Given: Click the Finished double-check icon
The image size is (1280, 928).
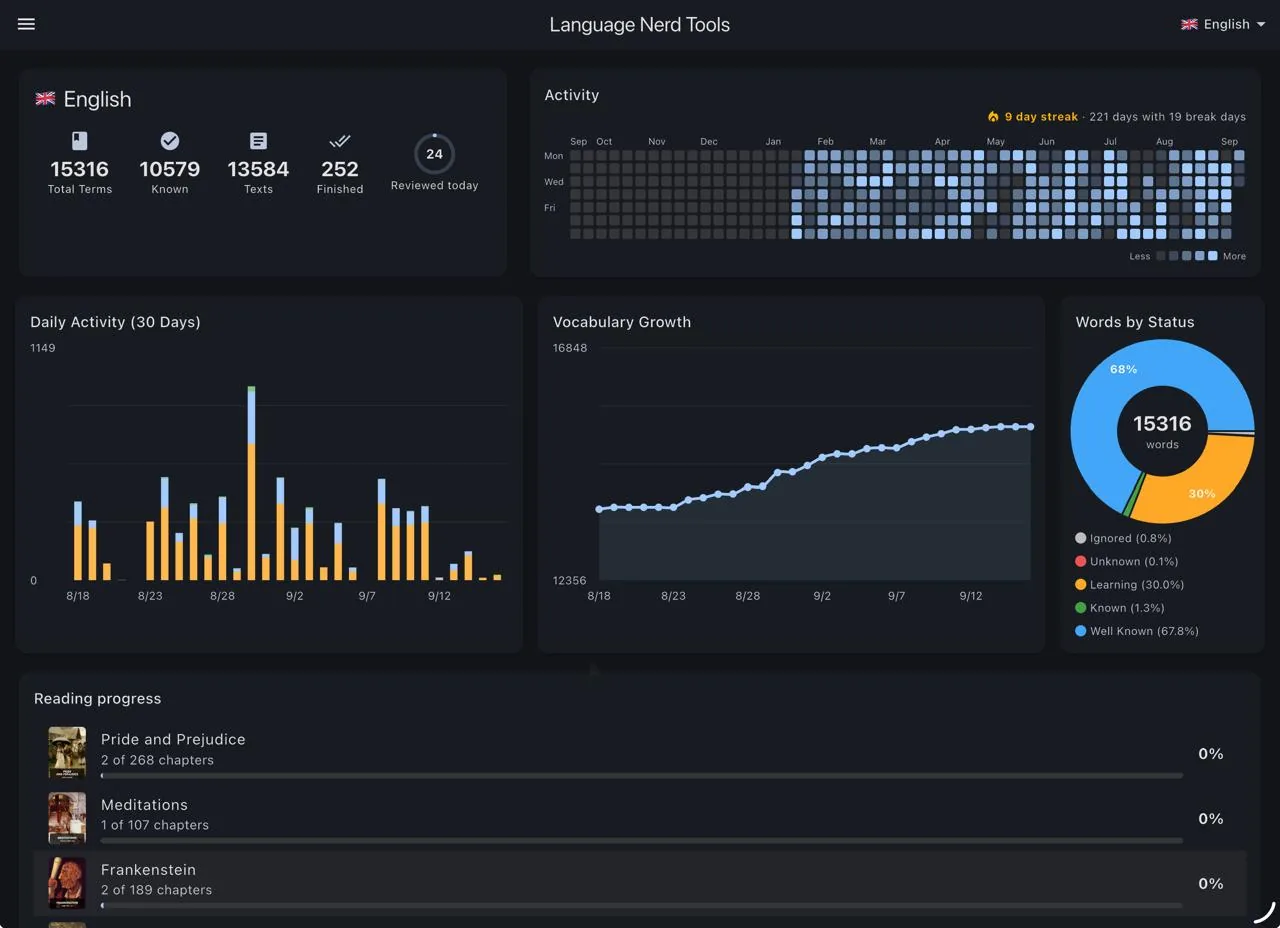Looking at the screenshot, I should 340,141.
